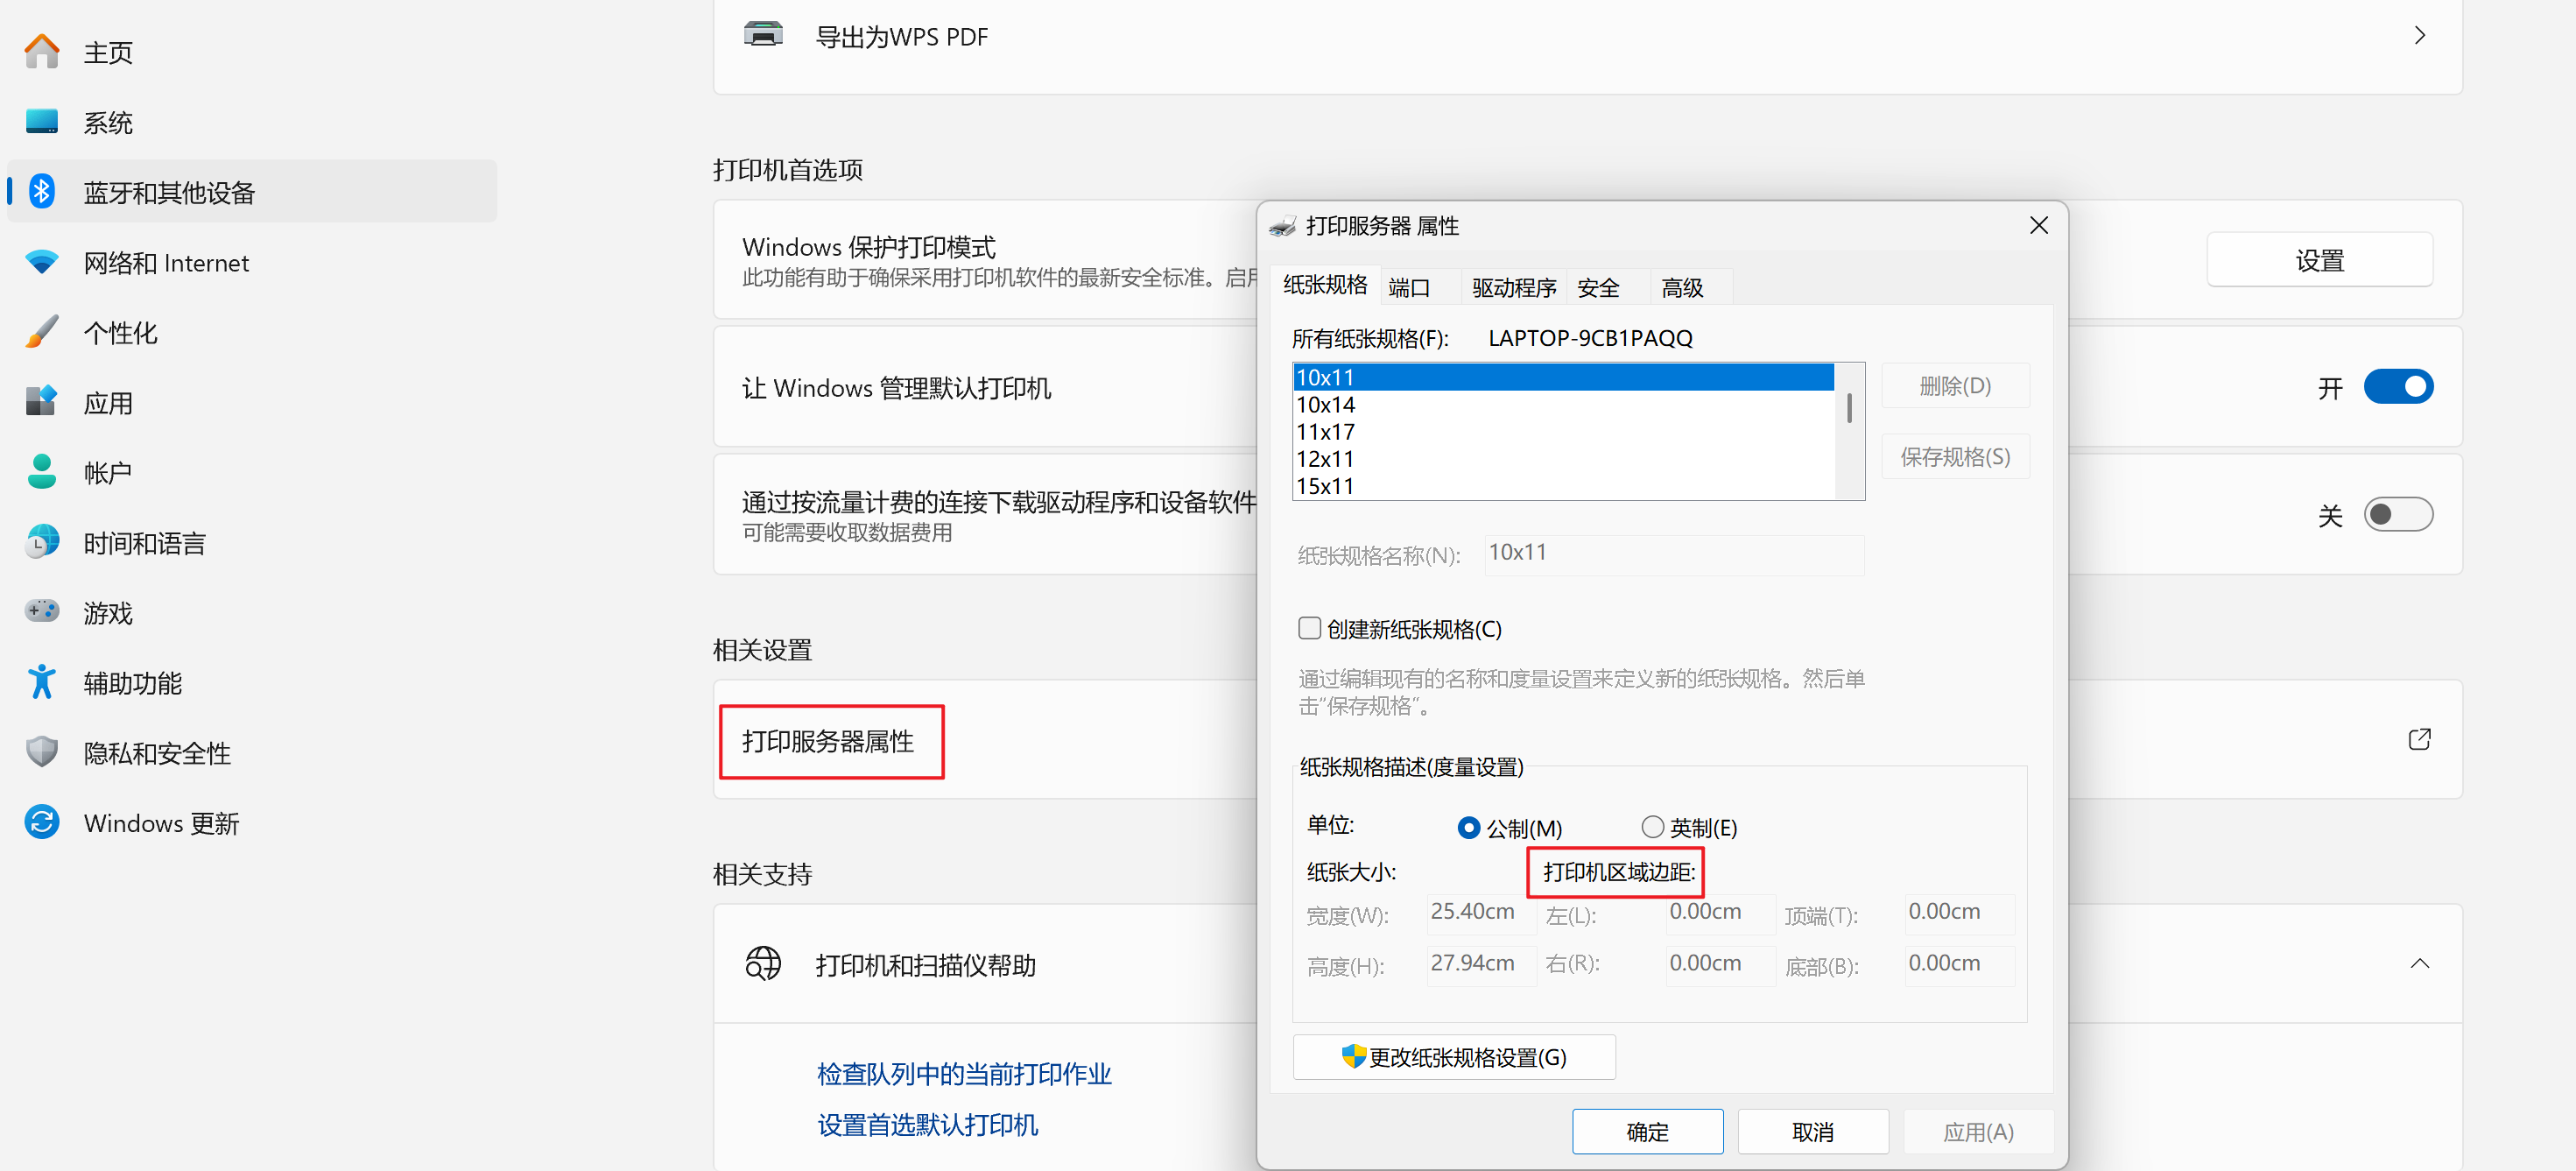Screen dimensions: 2576x1171
Task: Select the English units radio button
Action: [1652, 827]
